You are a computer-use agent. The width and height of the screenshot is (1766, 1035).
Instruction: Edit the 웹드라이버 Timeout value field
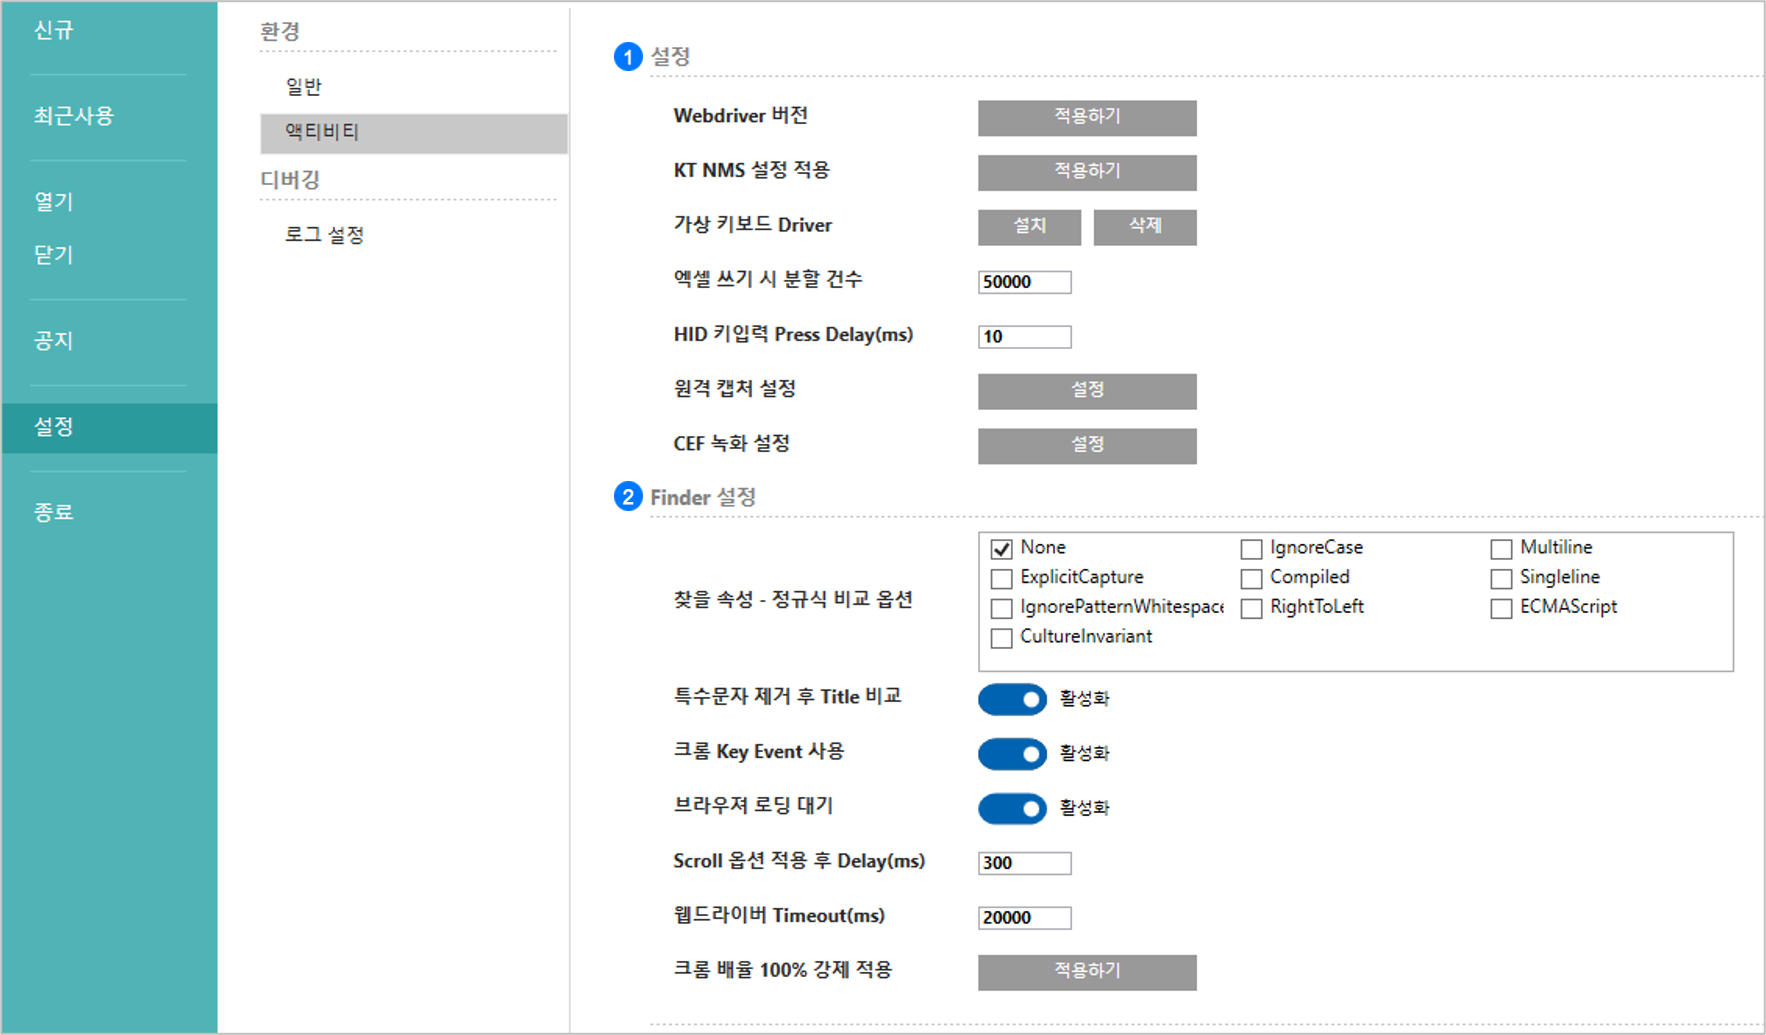click(x=1024, y=916)
